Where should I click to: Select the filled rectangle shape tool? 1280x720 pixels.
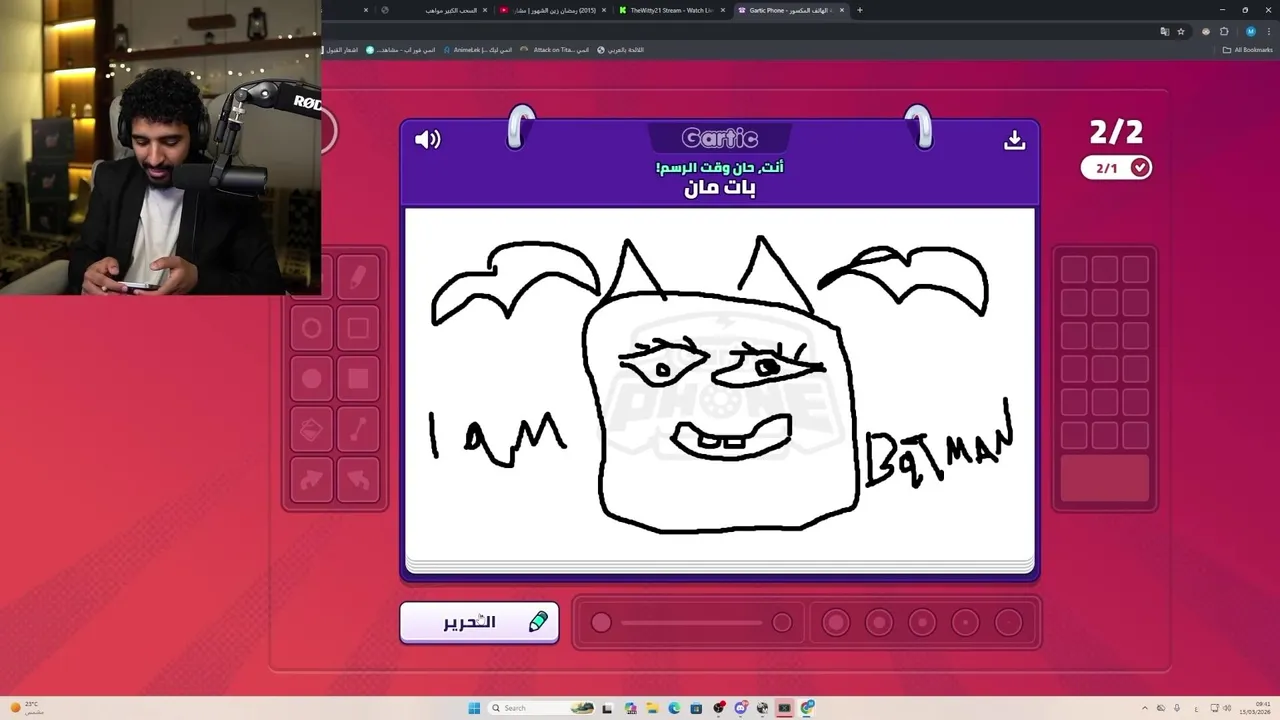358,379
